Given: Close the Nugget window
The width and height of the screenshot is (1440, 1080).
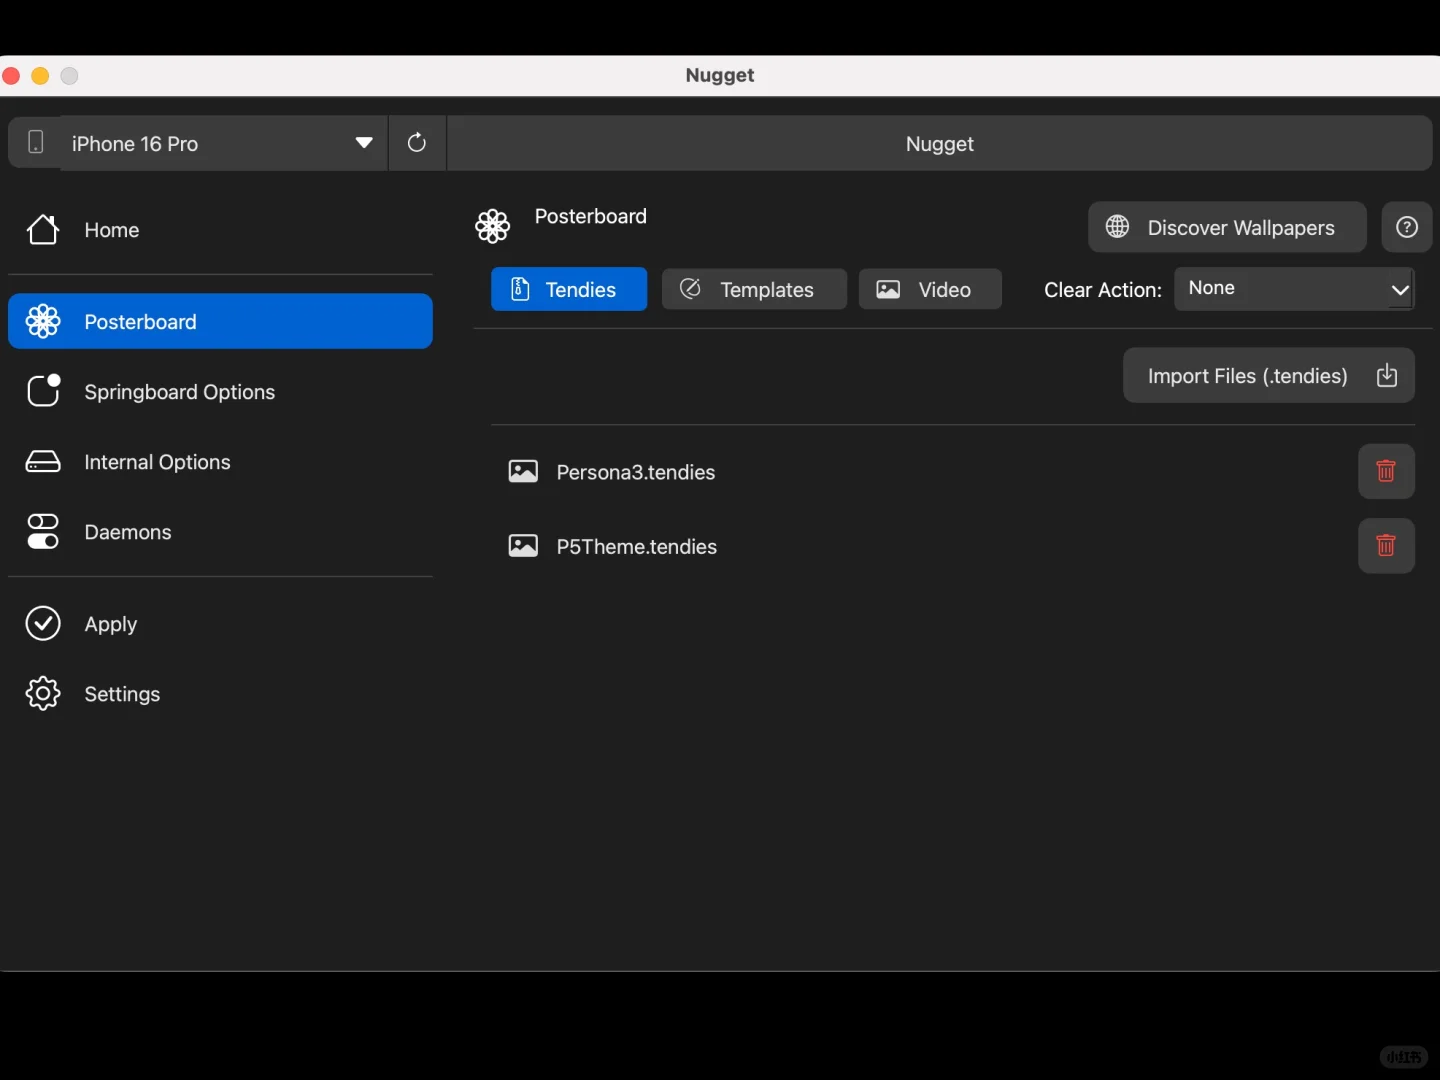Looking at the screenshot, I should (12, 76).
